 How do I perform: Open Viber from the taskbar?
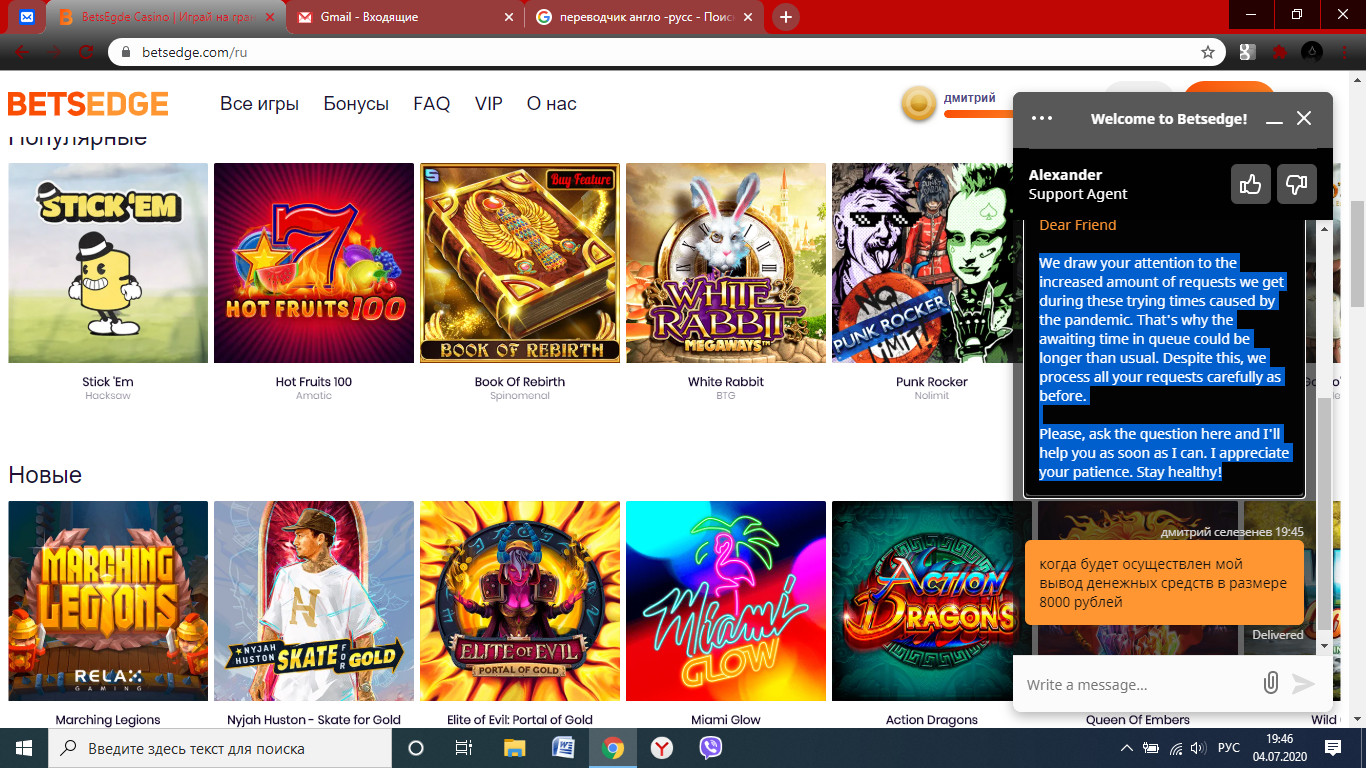pyautogui.click(x=710, y=748)
